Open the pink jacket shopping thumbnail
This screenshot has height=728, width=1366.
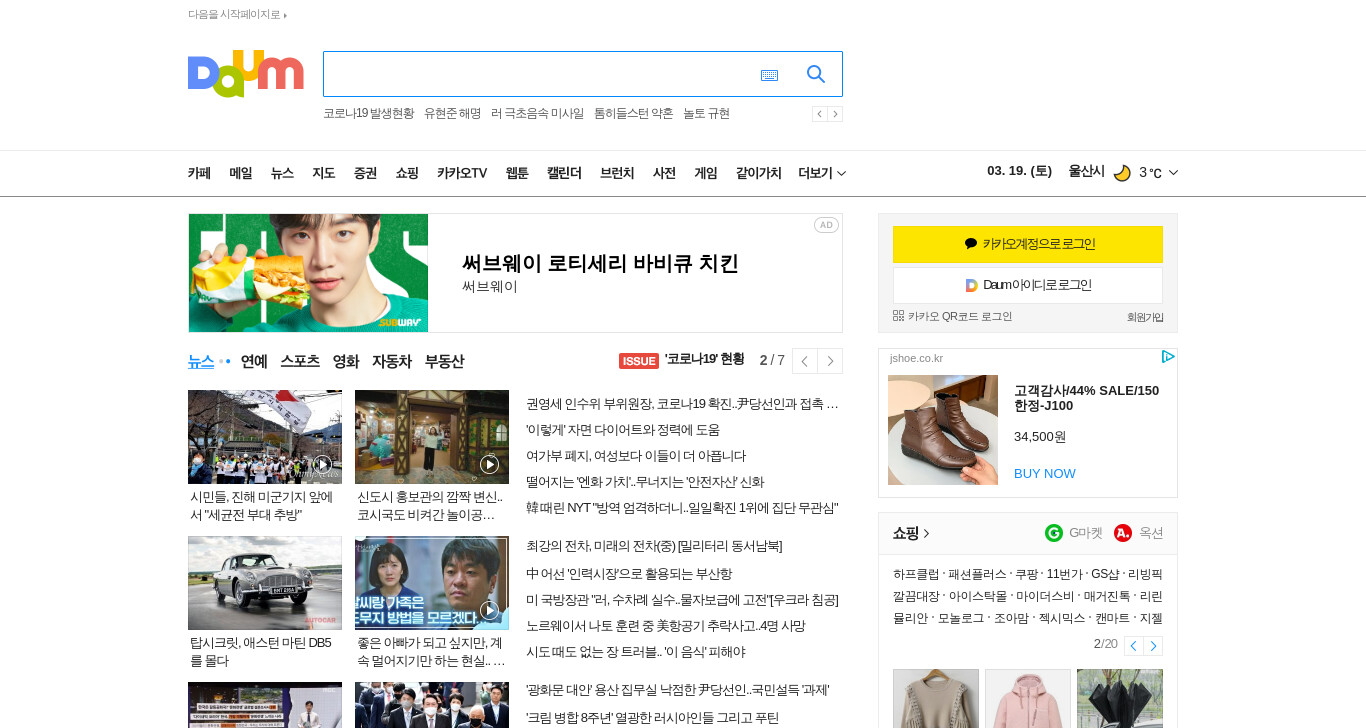point(1028,698)
